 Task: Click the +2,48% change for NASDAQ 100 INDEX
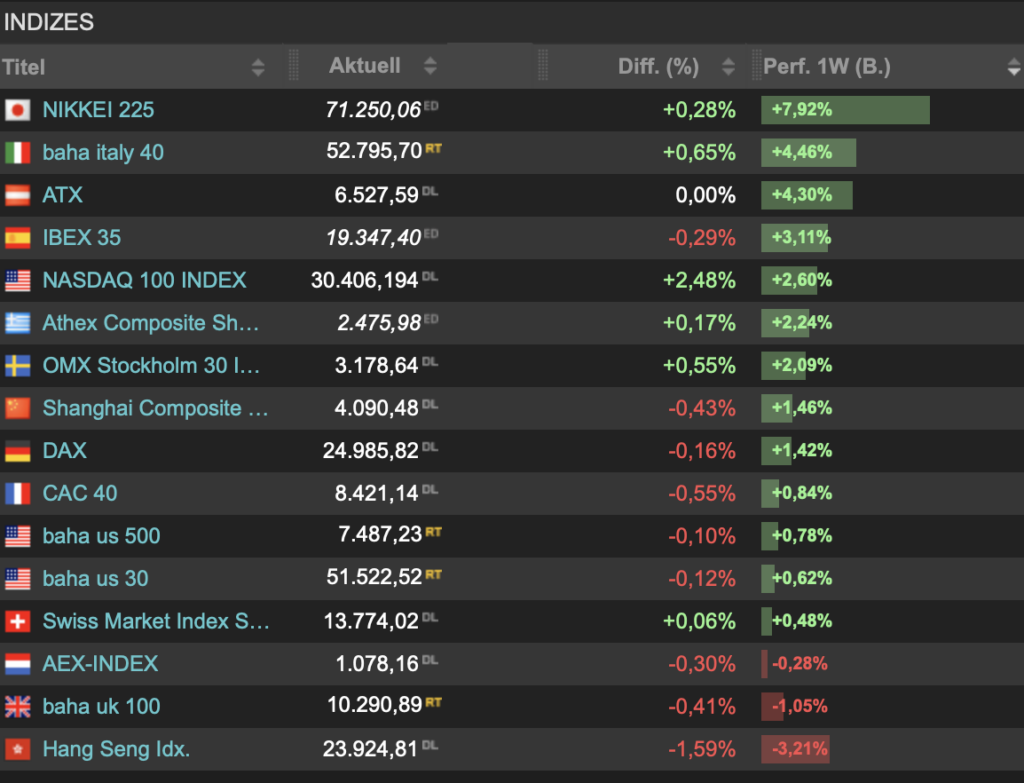pos(699,280)
